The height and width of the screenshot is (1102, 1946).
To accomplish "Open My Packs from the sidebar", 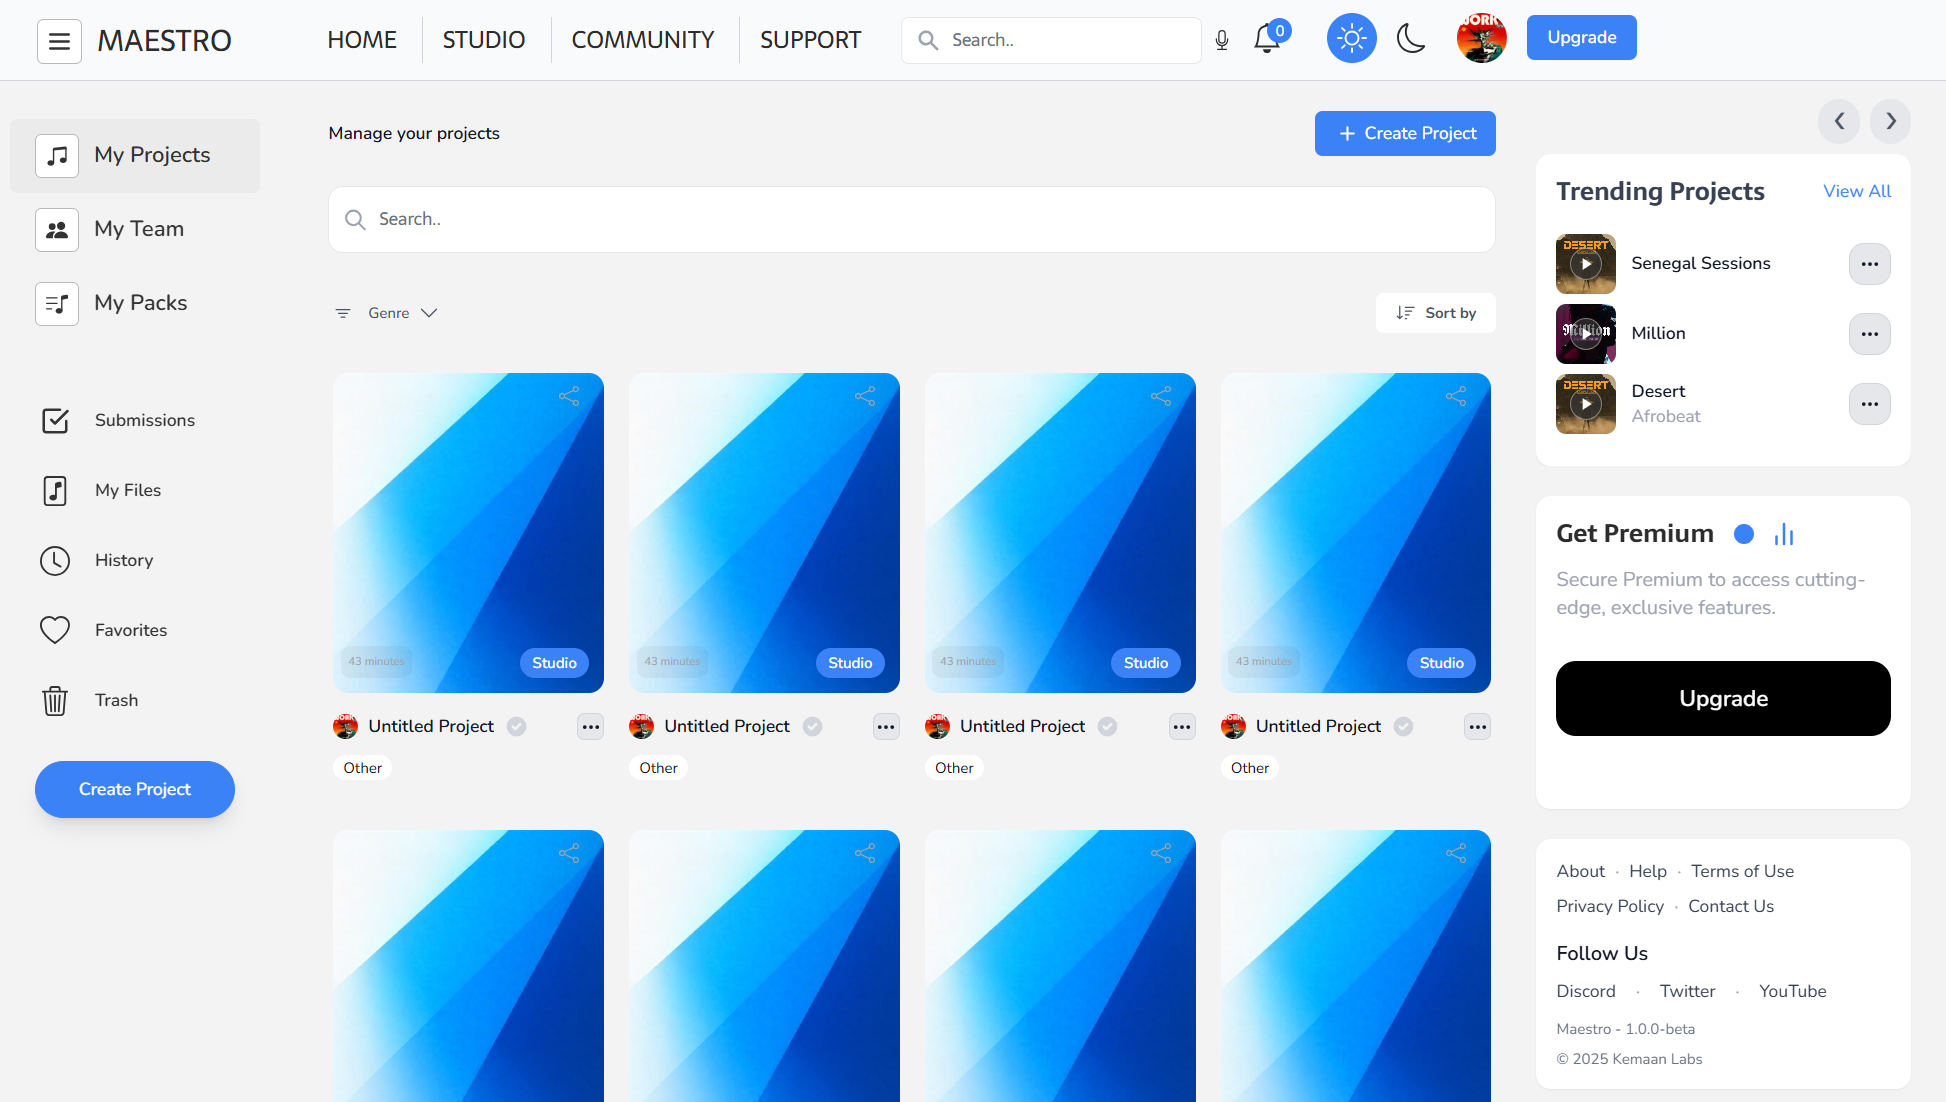I will click(141, 303).
